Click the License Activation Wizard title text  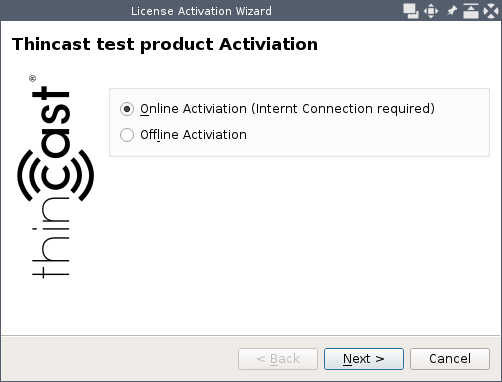(201, 11)
